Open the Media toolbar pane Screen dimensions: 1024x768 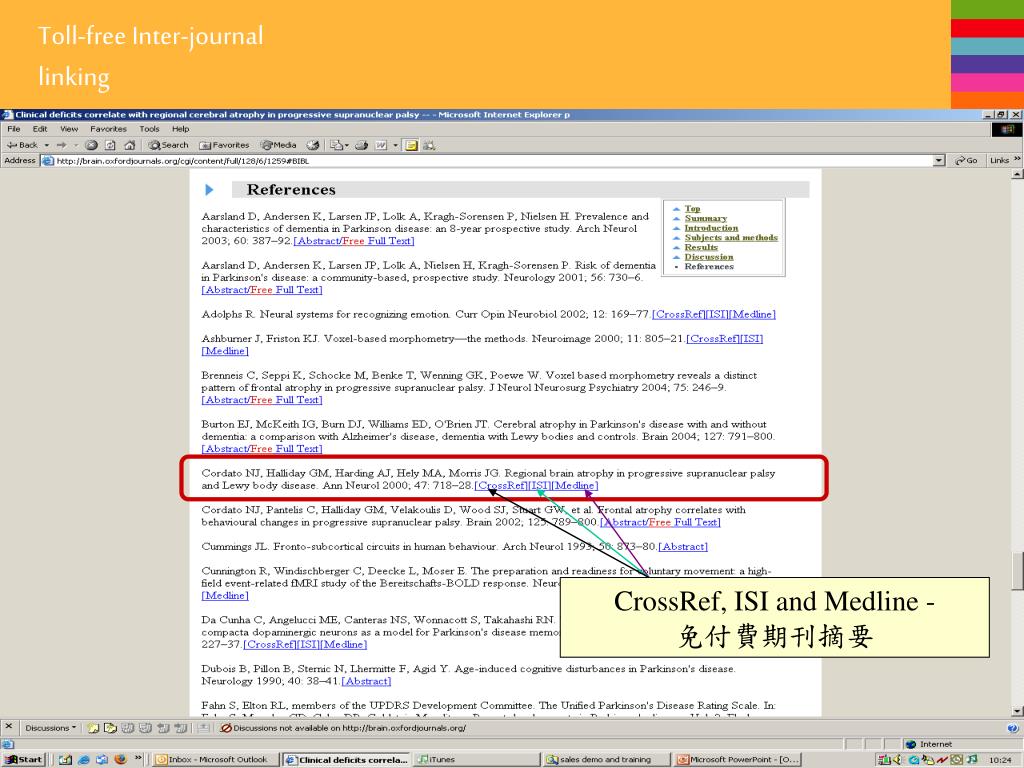279,145
